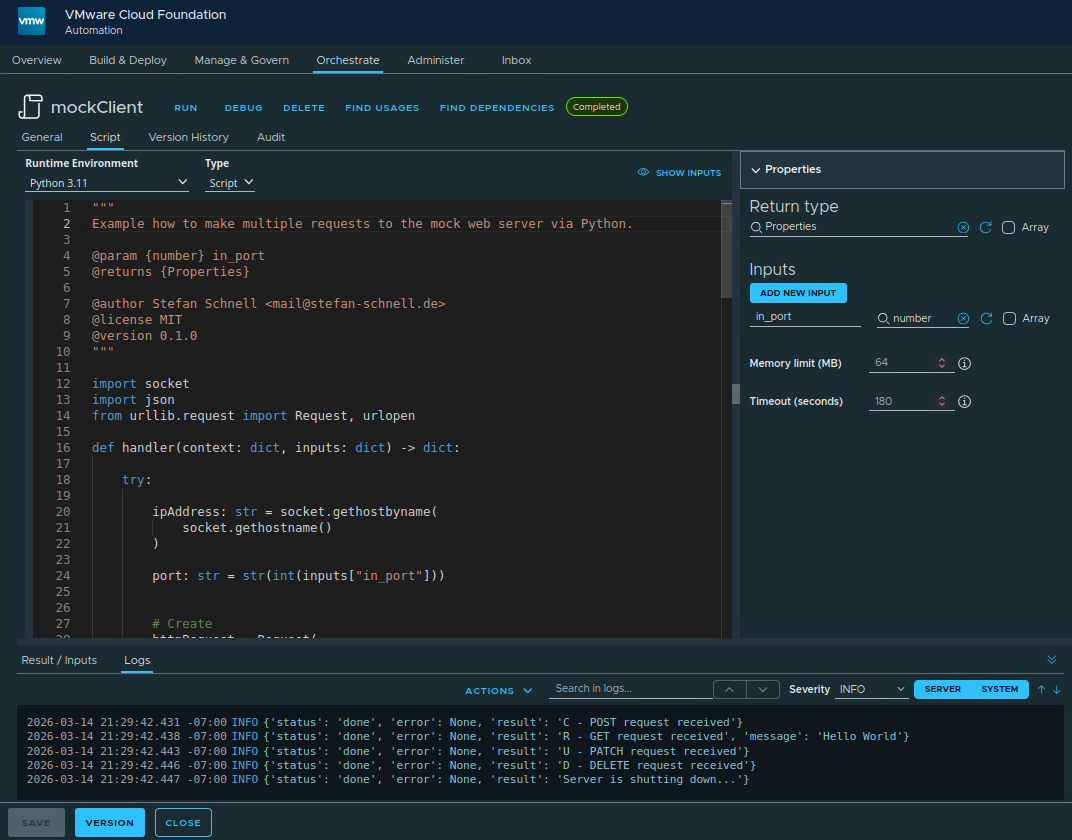
Task: Open the info tooltip for Memory limit
Action: point(964,363)
